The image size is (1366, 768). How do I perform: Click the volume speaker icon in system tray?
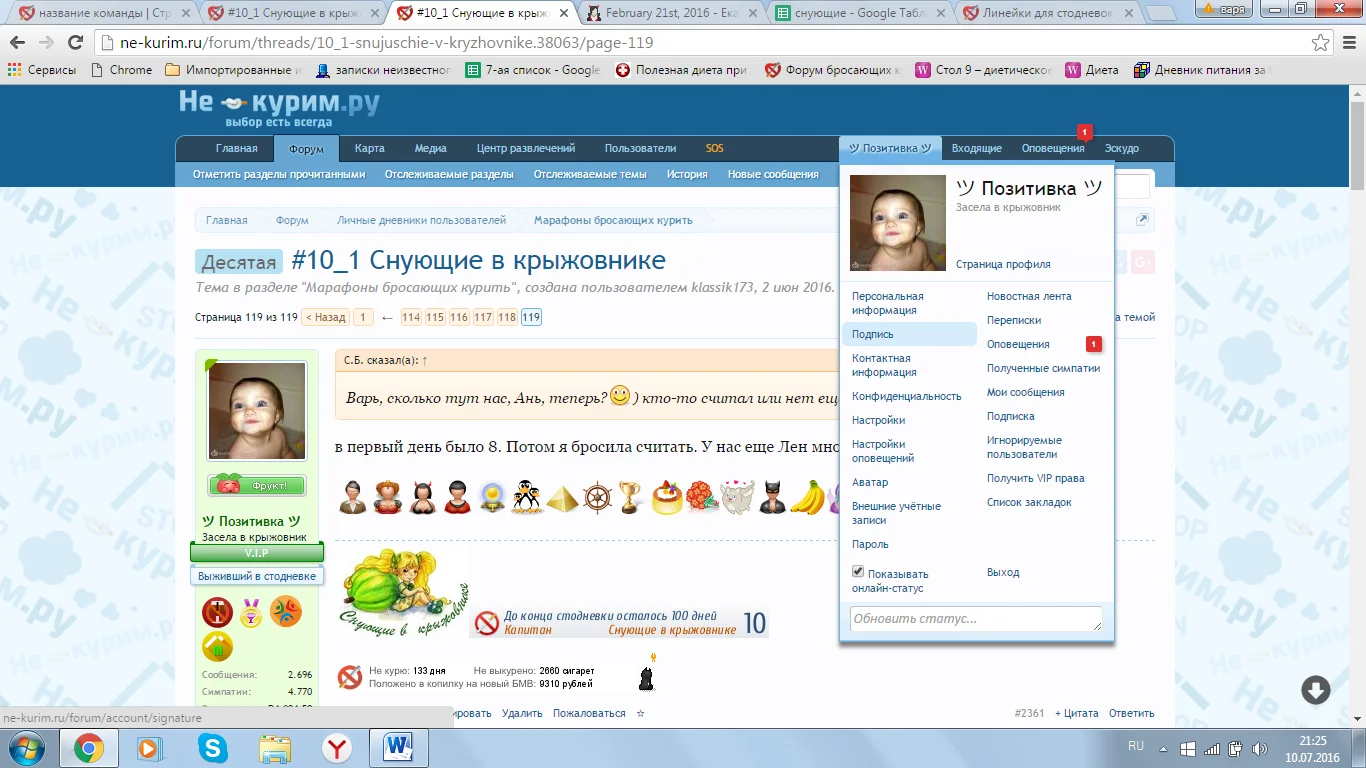point(1258,748)
